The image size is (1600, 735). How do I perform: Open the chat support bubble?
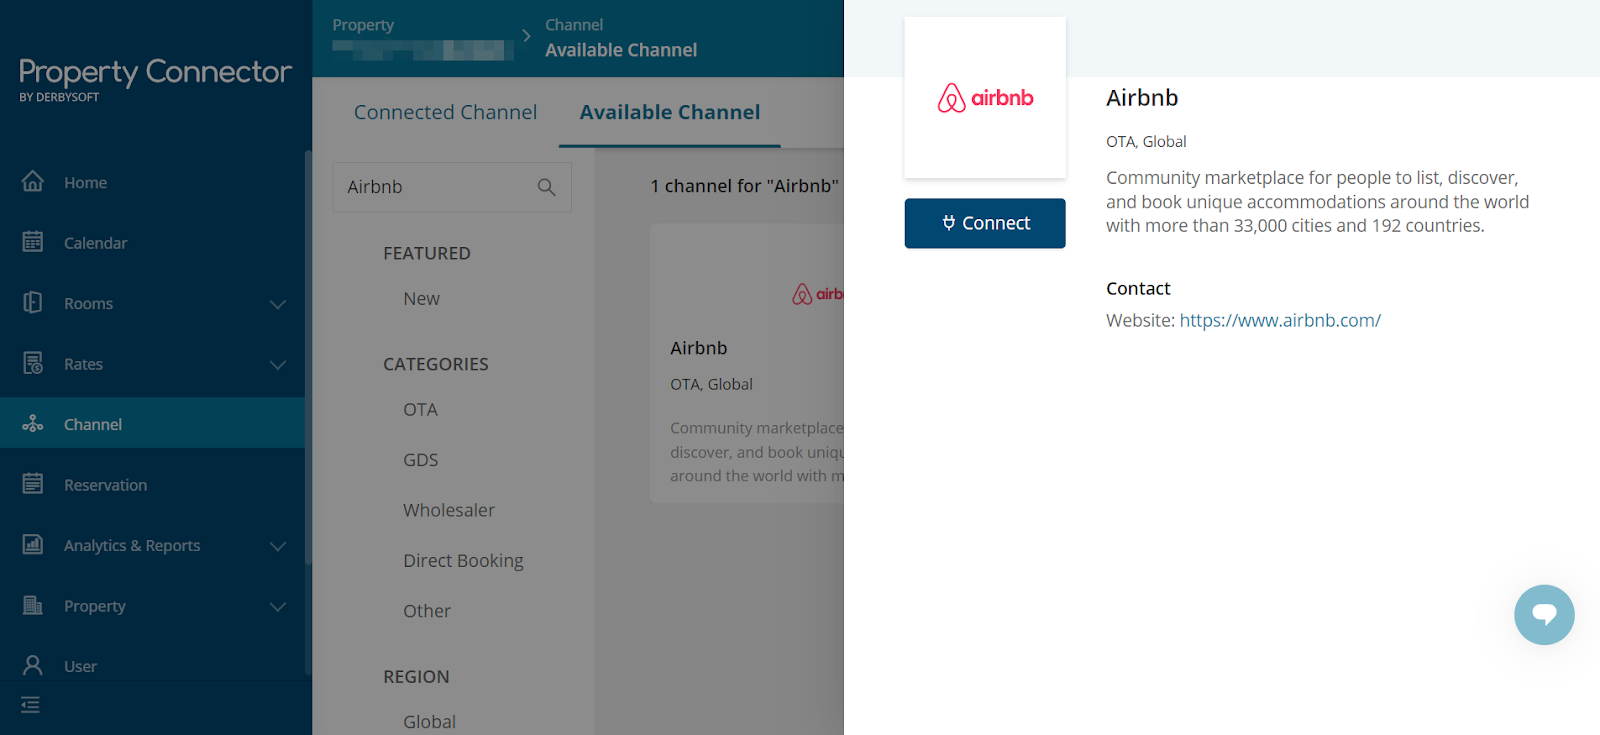coord(1544,614)
